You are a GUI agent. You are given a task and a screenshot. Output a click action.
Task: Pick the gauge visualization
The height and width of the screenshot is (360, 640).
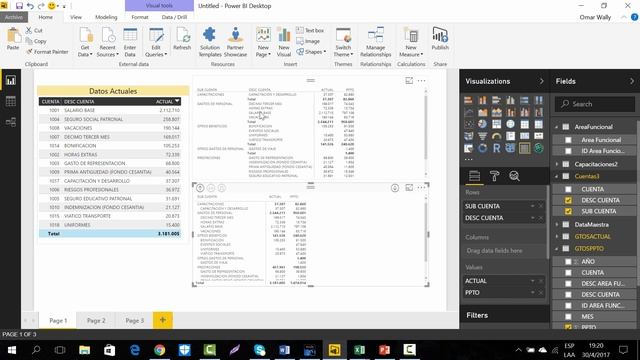tap(496, 136)
